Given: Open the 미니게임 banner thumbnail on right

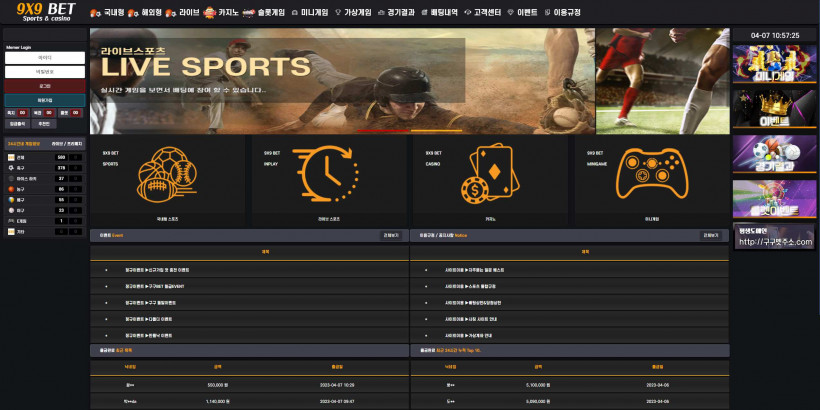Looking at the screenshot, I should 774,64.
